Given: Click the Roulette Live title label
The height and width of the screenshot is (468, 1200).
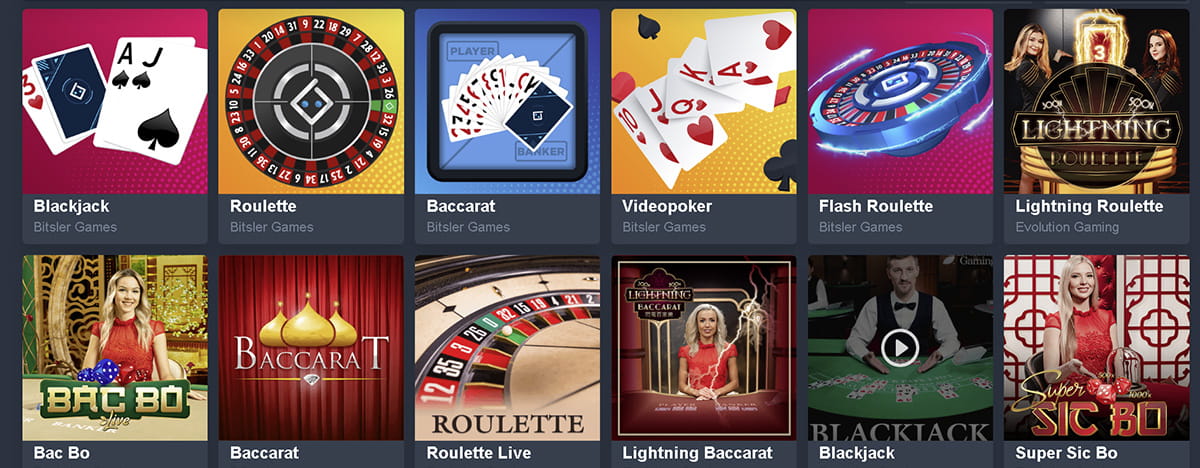Looking at the screenshot, I should (478, 453).
